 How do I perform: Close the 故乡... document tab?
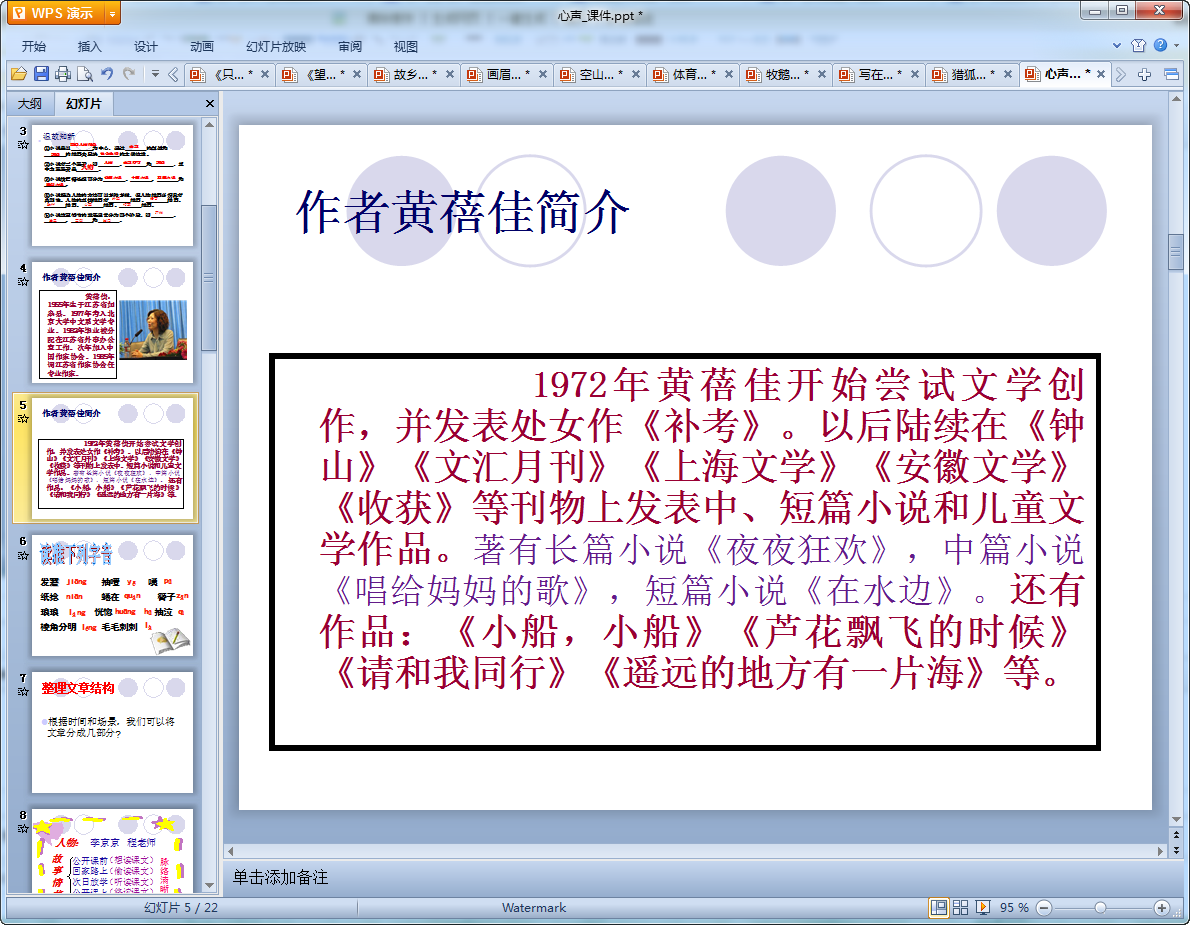[450, 74]
